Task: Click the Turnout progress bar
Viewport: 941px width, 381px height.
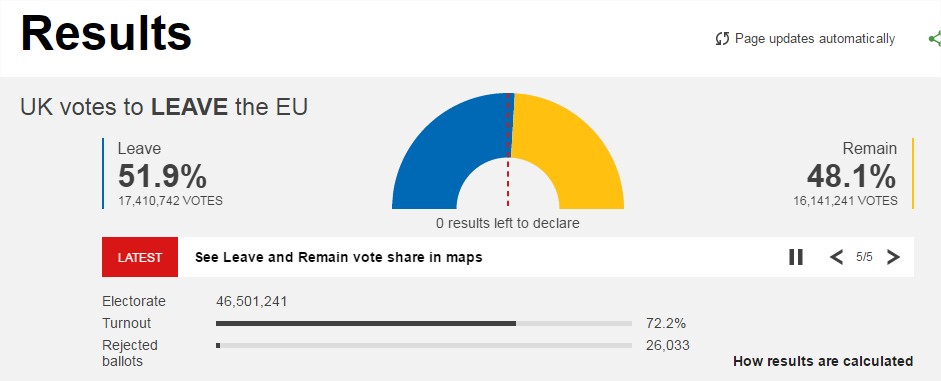Action: pyautogui.click(x=424, y=323)
